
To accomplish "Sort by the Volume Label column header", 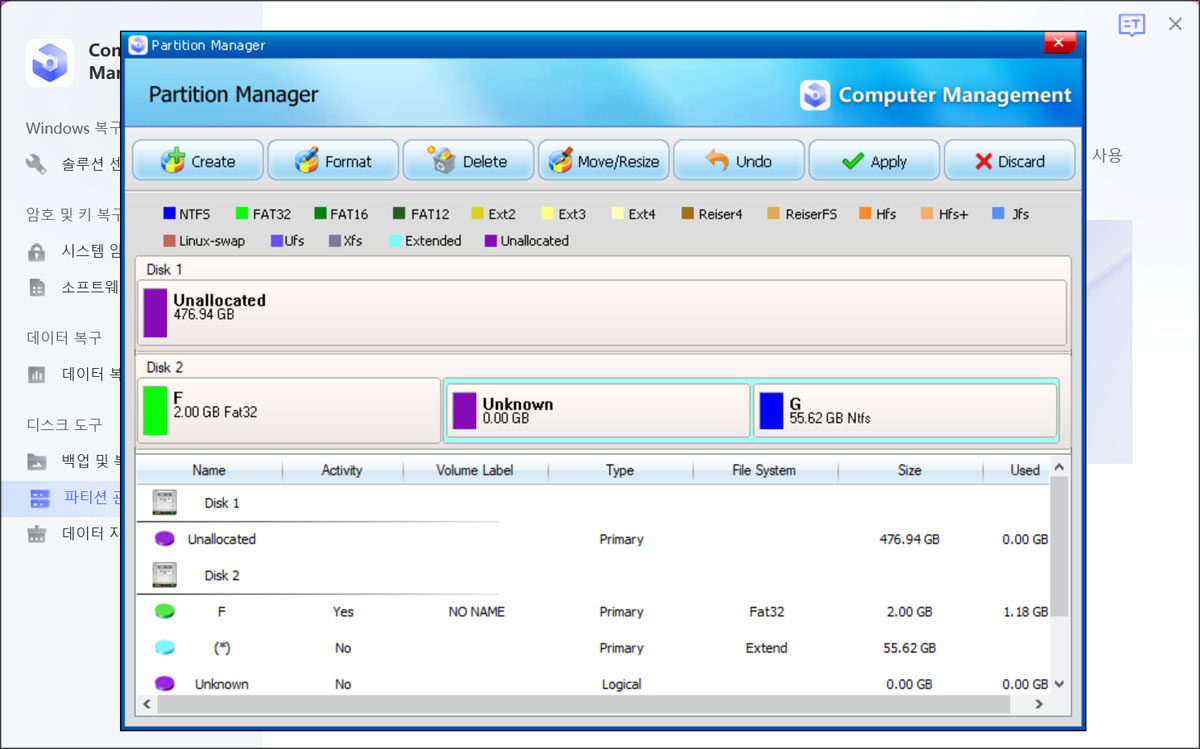I will 475,470.
